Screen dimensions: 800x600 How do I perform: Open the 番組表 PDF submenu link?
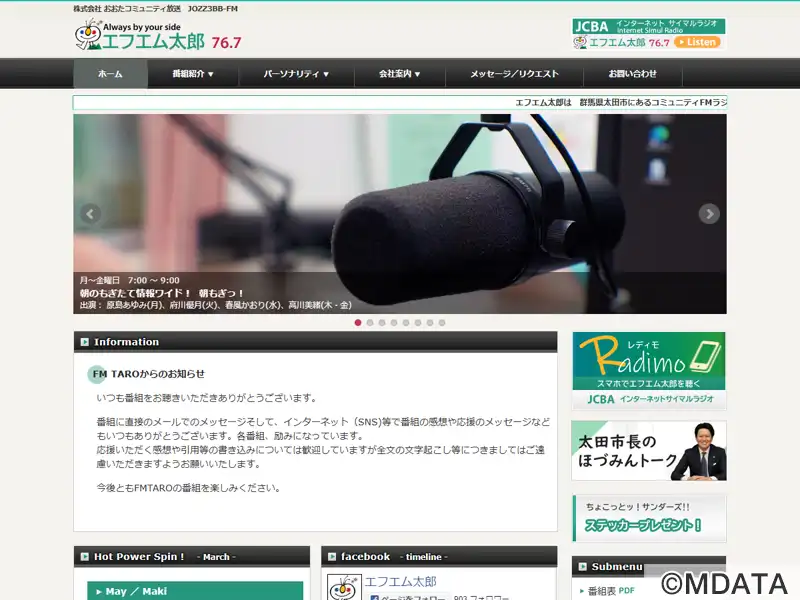(x=611, y=591)
